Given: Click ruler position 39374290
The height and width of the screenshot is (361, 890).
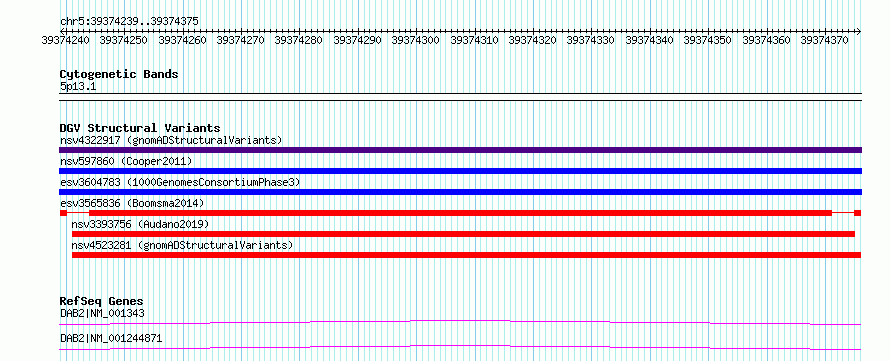Looking at the screenshot, I should [358, 40].
